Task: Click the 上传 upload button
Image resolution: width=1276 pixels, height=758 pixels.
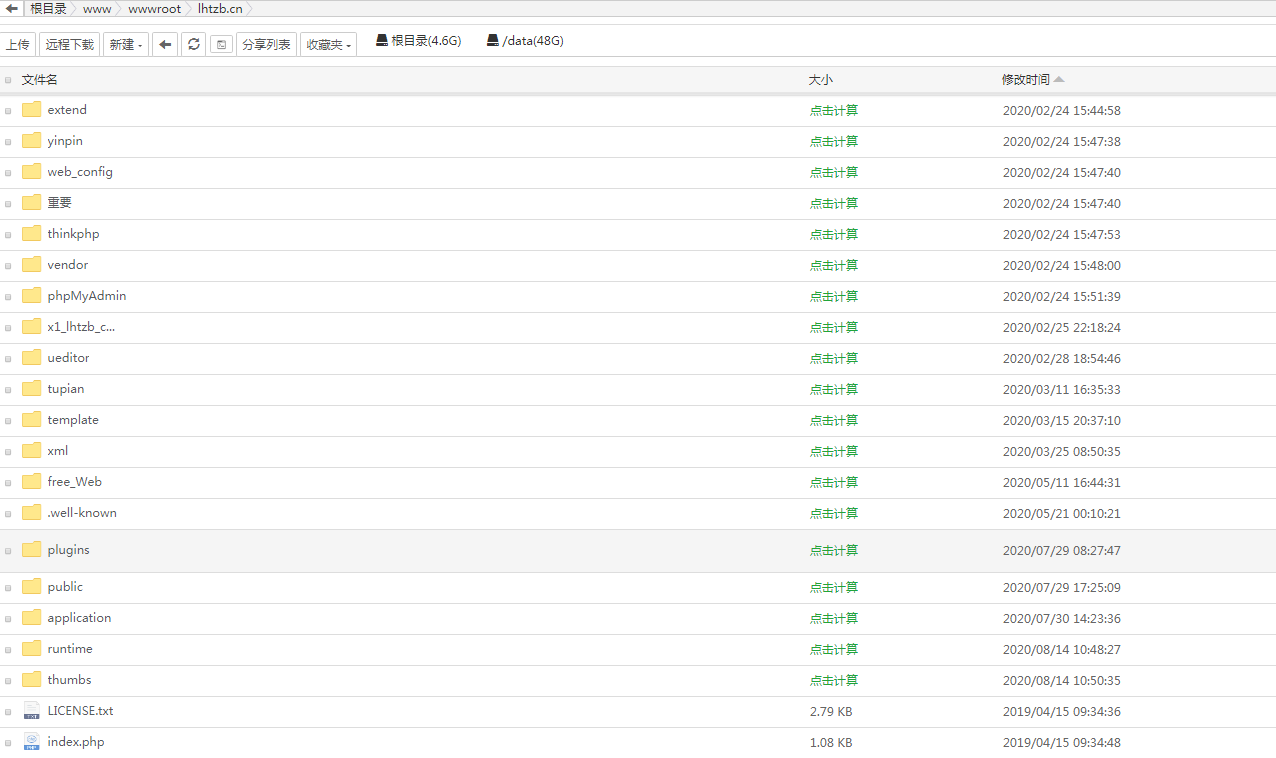Action: [18, 44]
